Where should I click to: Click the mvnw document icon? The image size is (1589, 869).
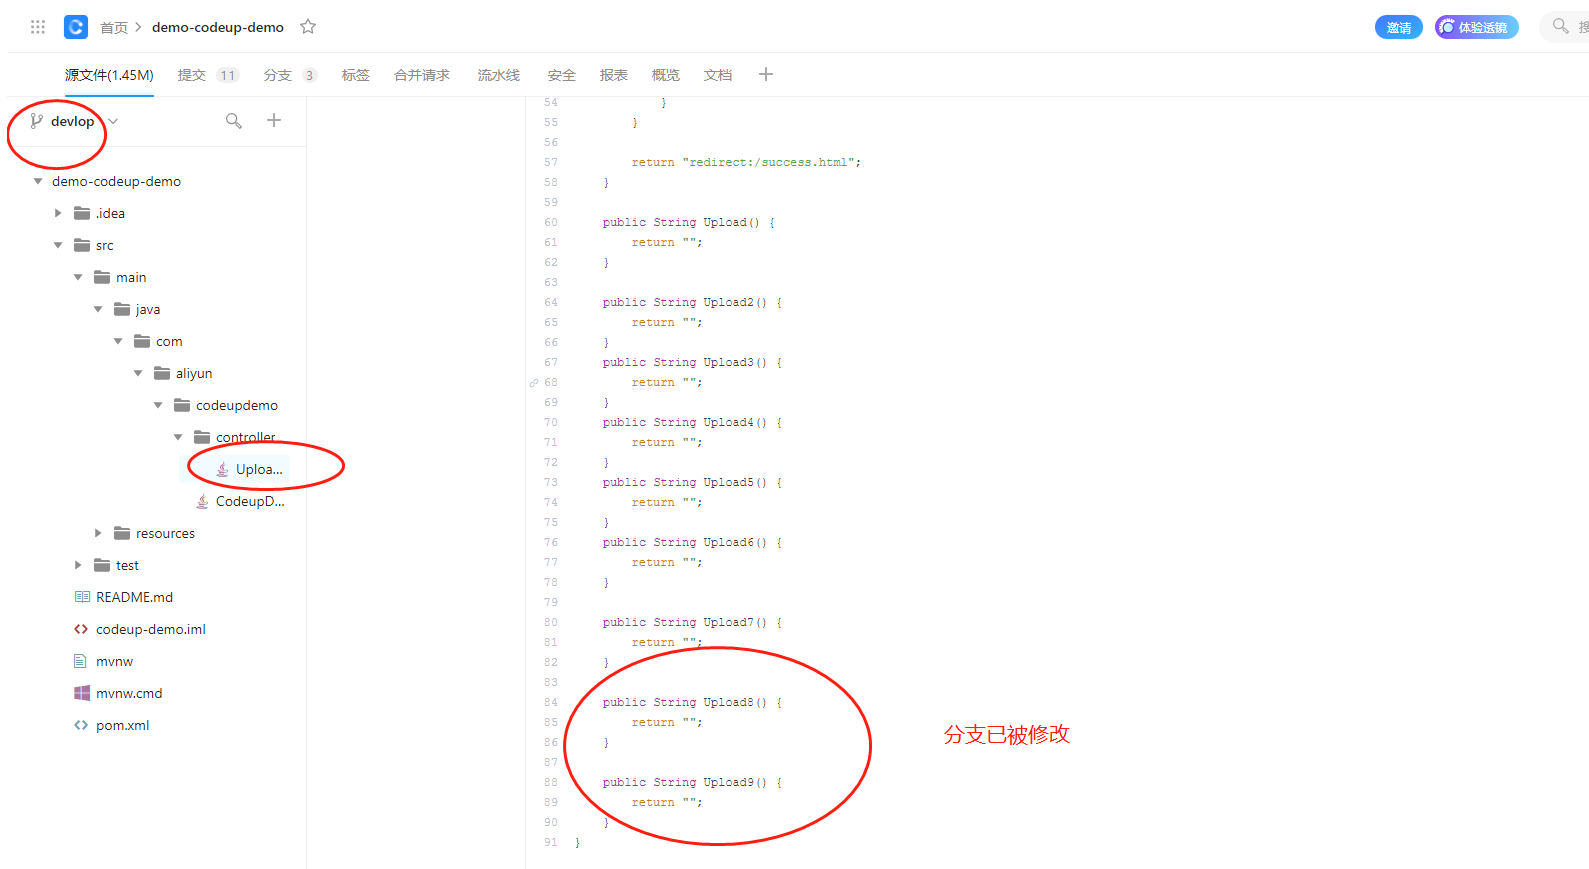[x=80, y=661]
